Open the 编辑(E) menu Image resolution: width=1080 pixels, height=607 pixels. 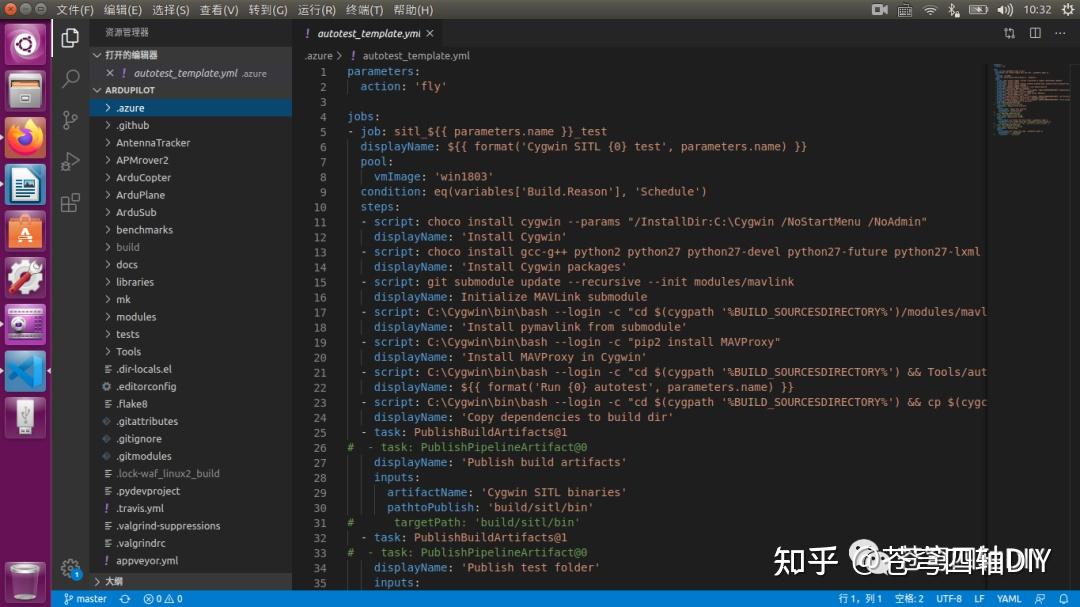123,10
